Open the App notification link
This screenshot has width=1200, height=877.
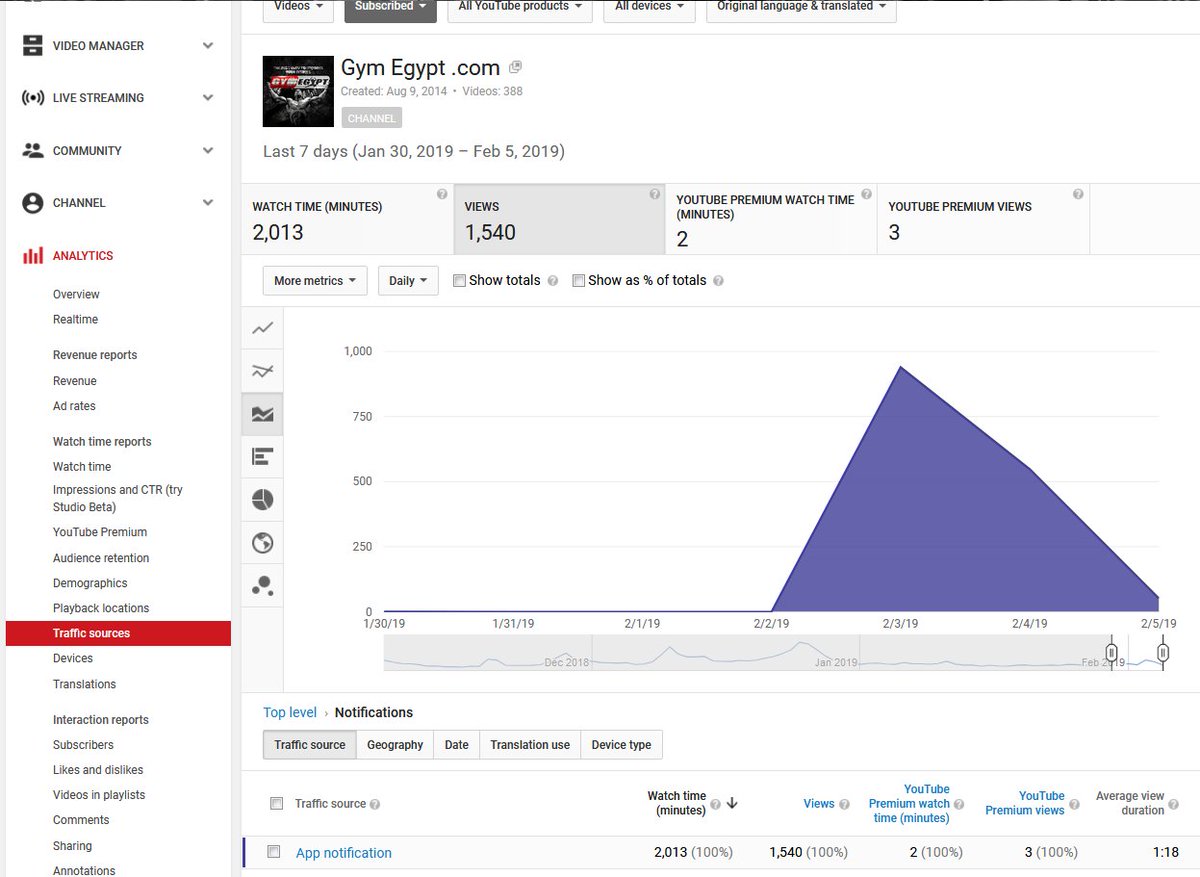pyautogui.click(x=344, y=853)
